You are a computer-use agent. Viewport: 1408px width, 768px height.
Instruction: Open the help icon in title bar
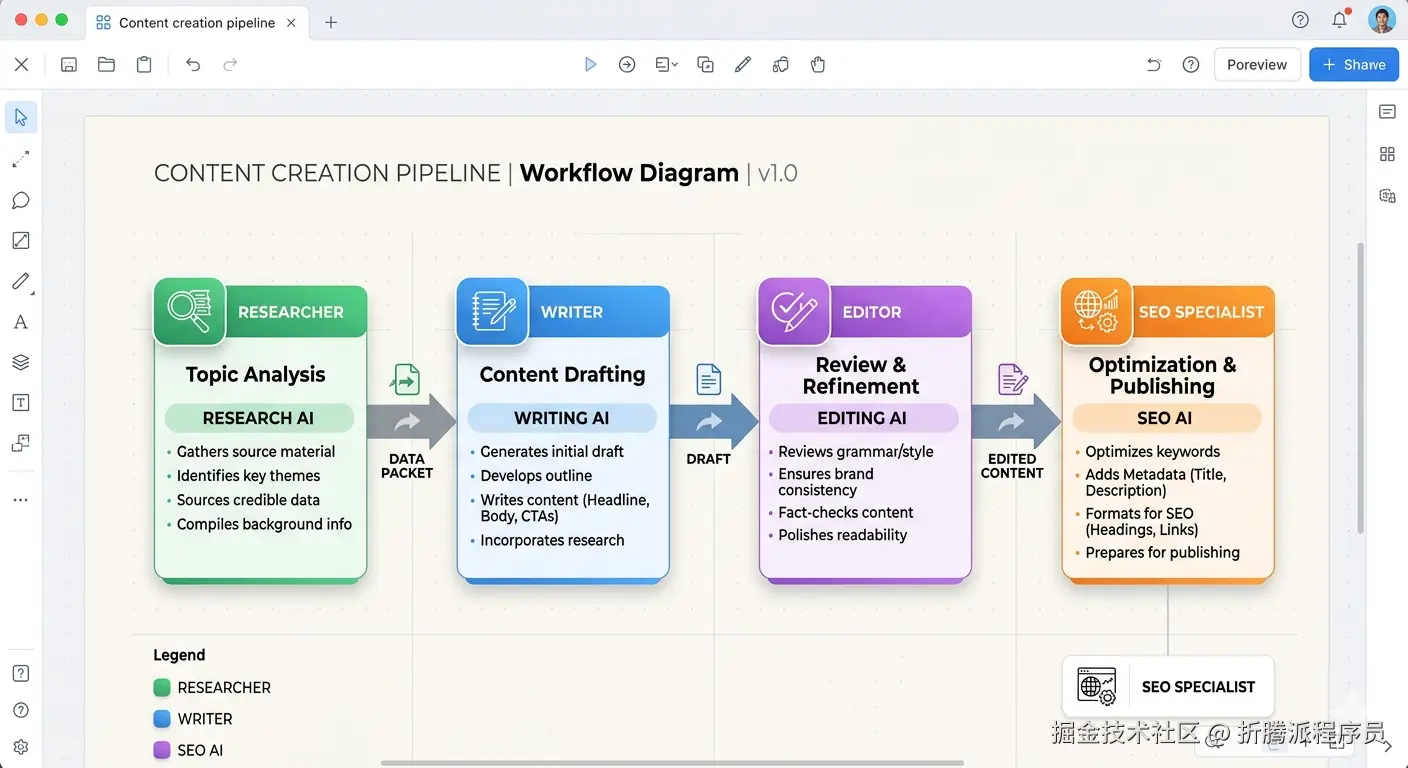[1300, 20]
